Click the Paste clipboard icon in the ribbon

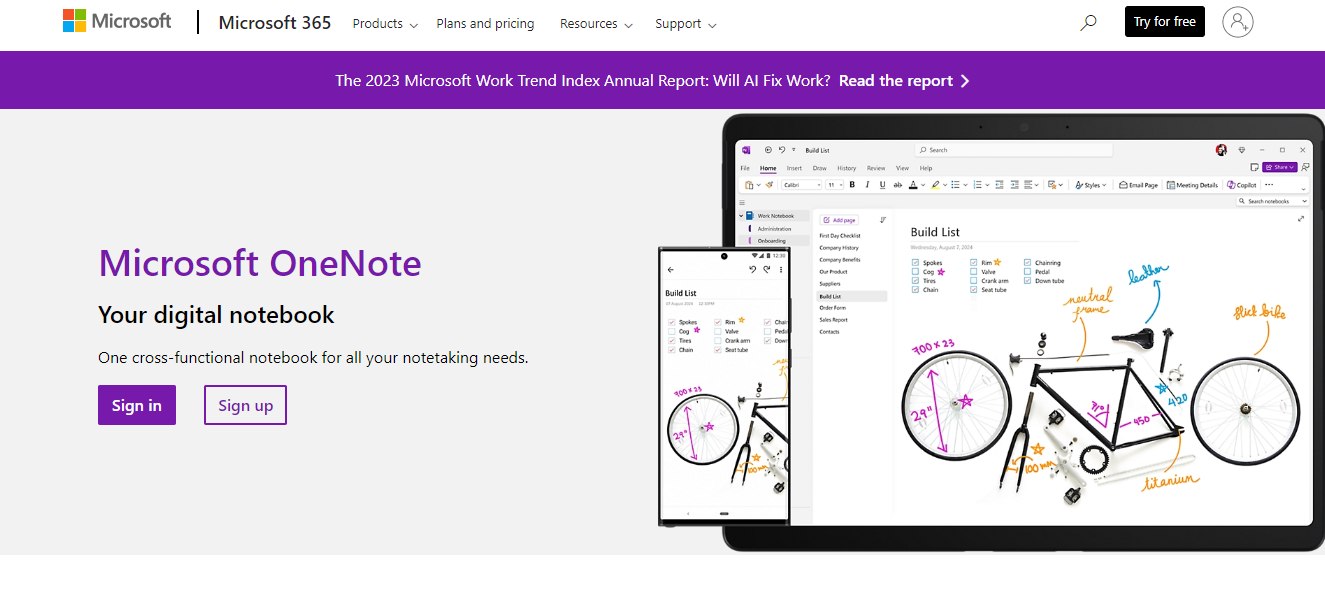749,185
